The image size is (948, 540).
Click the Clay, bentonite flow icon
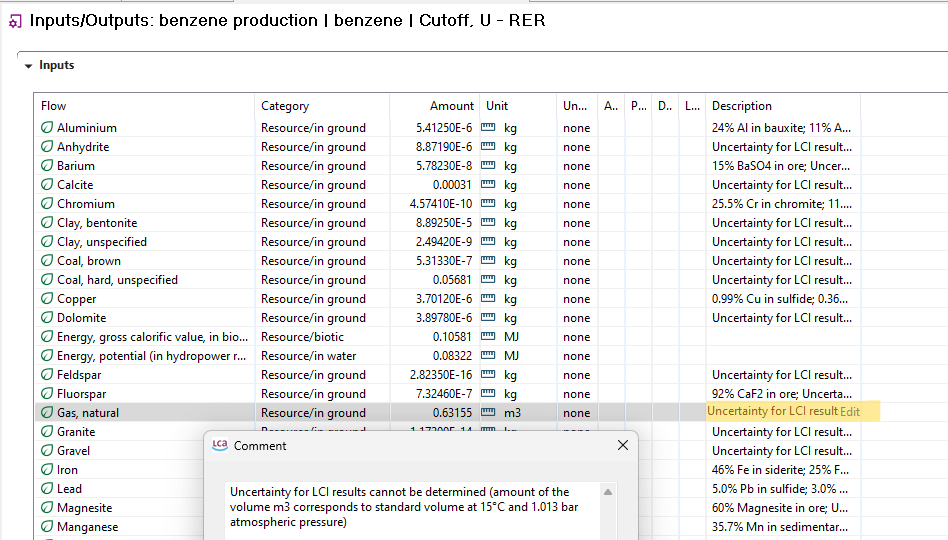[x=47, y=223]
